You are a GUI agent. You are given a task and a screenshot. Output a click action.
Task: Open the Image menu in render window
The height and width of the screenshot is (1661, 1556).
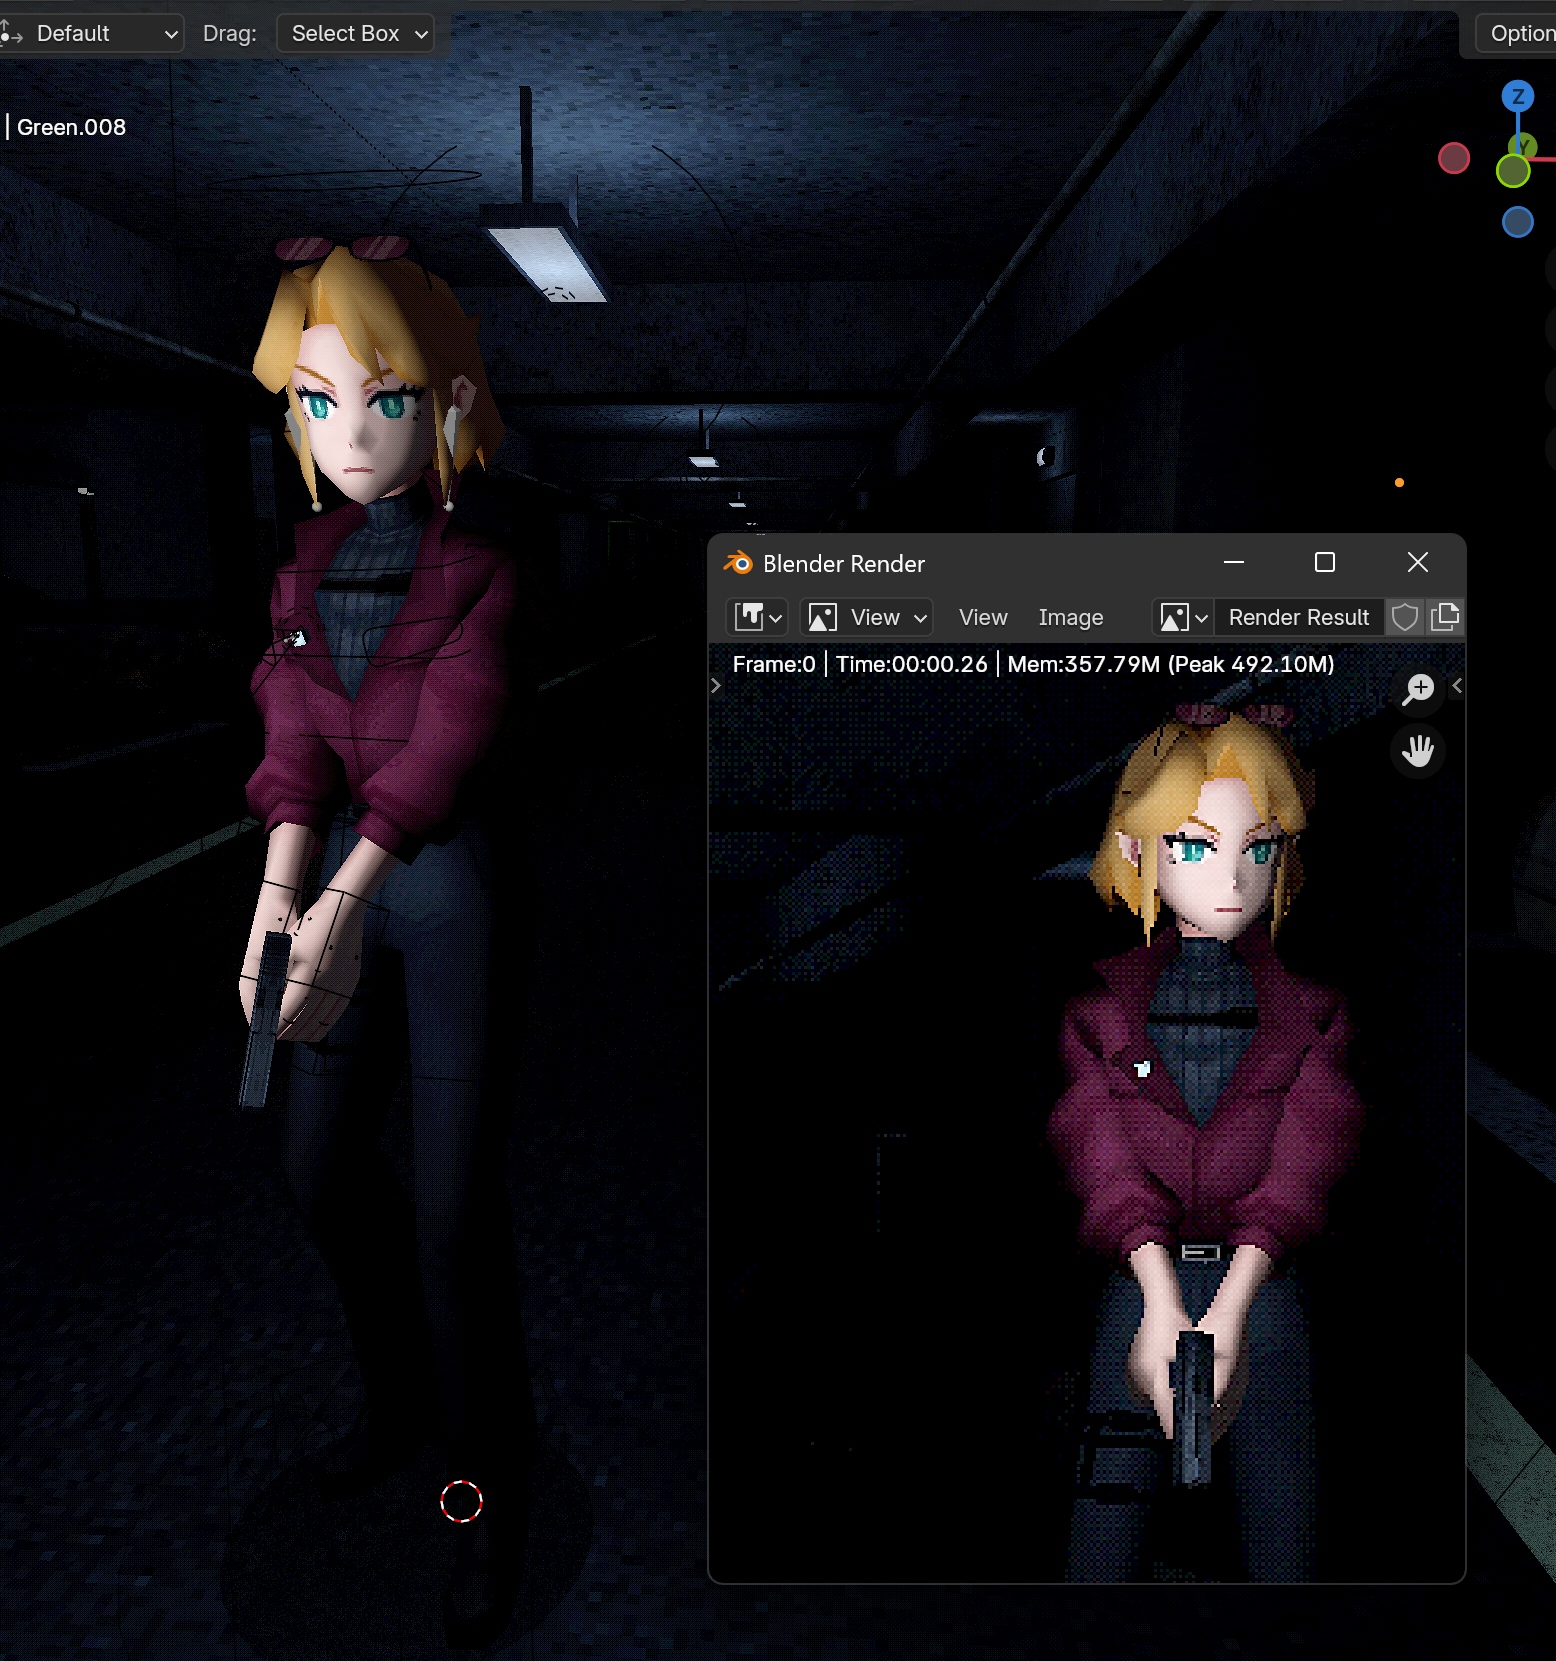pos(1070,617)
